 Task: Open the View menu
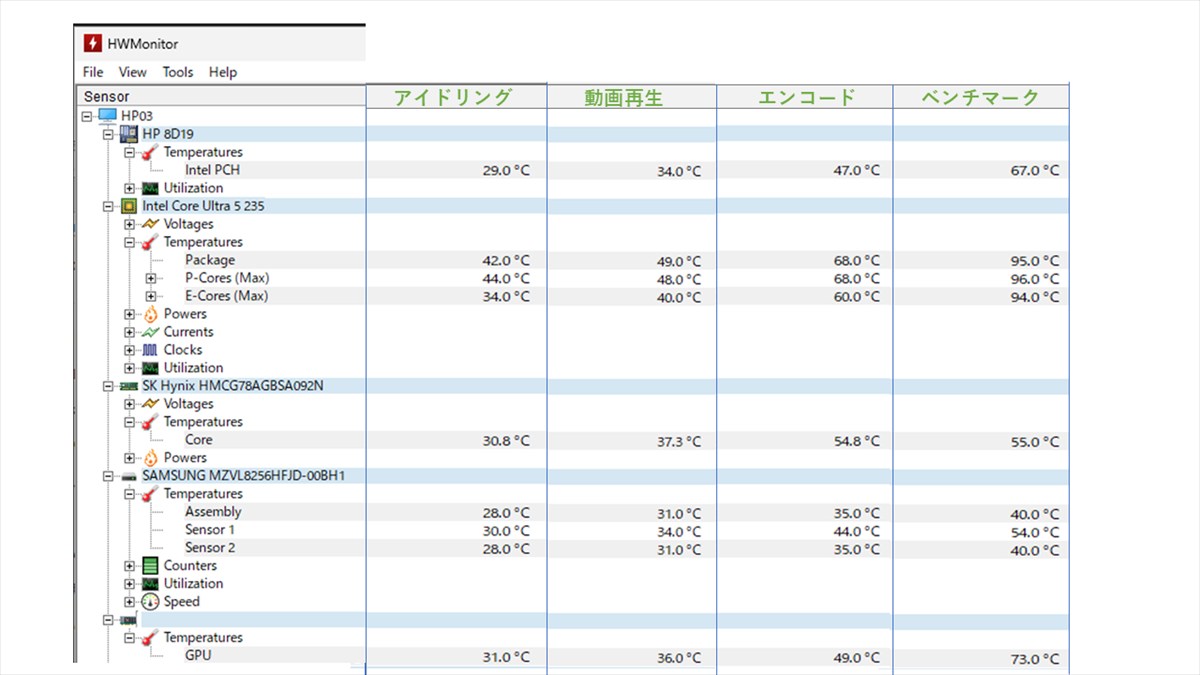132,72
